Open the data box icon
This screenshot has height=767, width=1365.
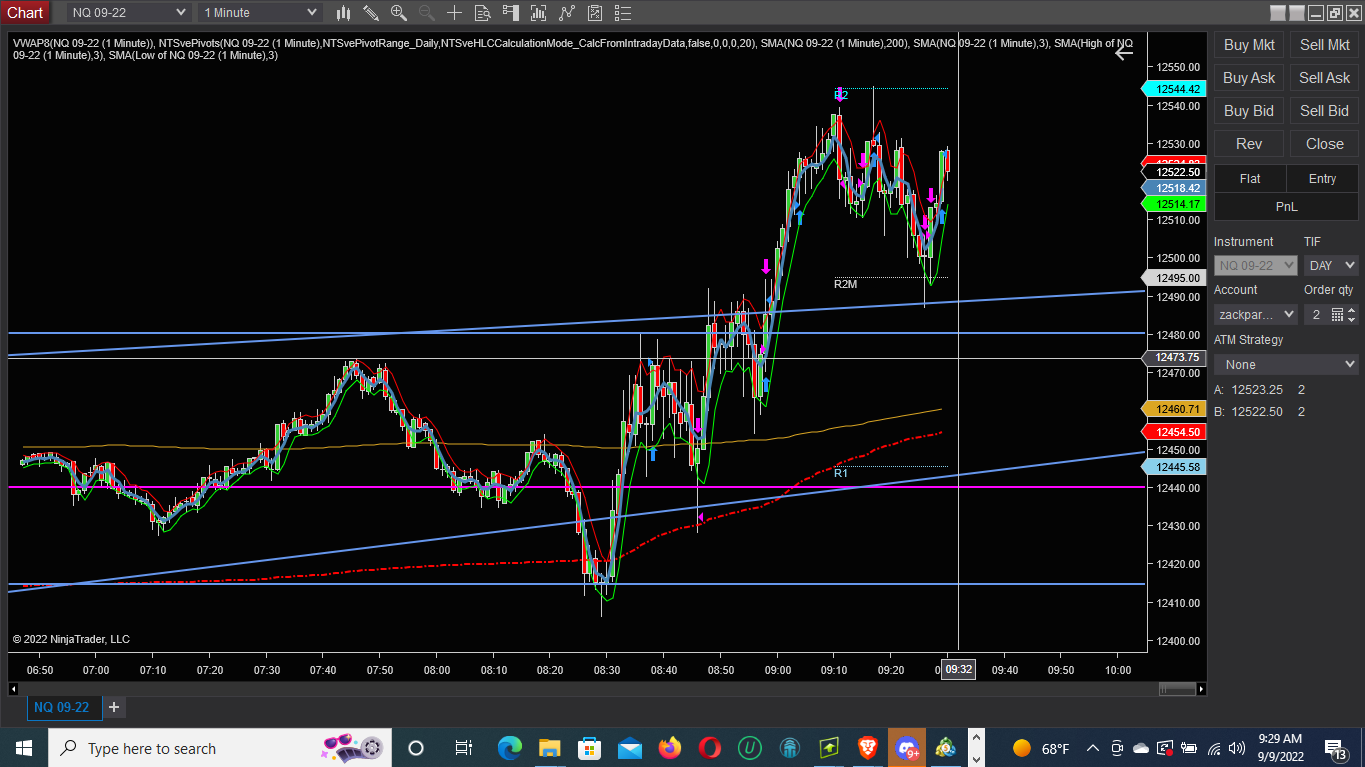tap(483, 13)
